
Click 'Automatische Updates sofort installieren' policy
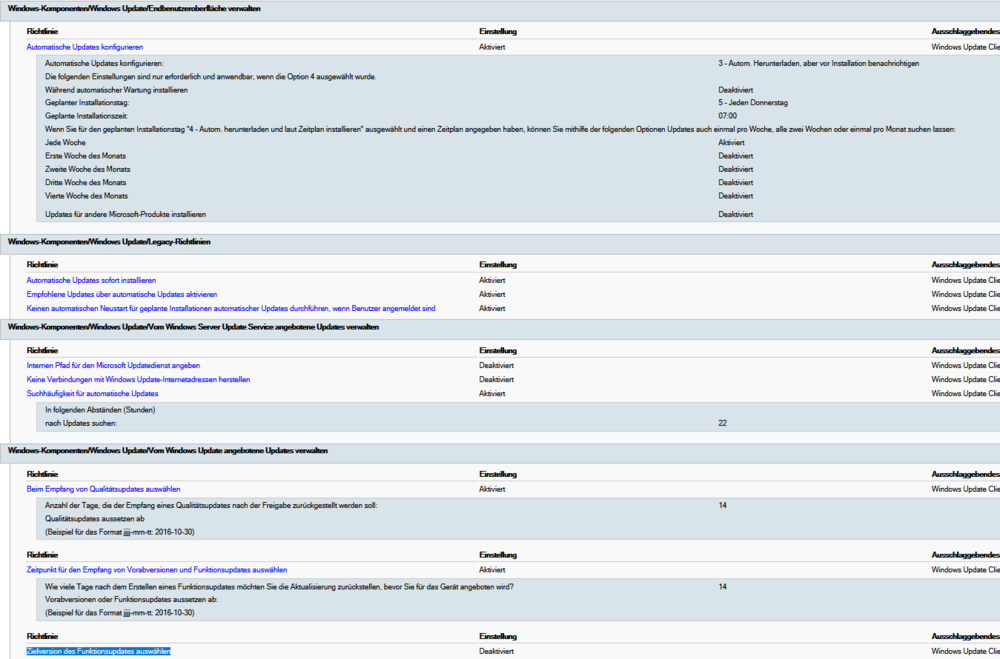(91, 280)
